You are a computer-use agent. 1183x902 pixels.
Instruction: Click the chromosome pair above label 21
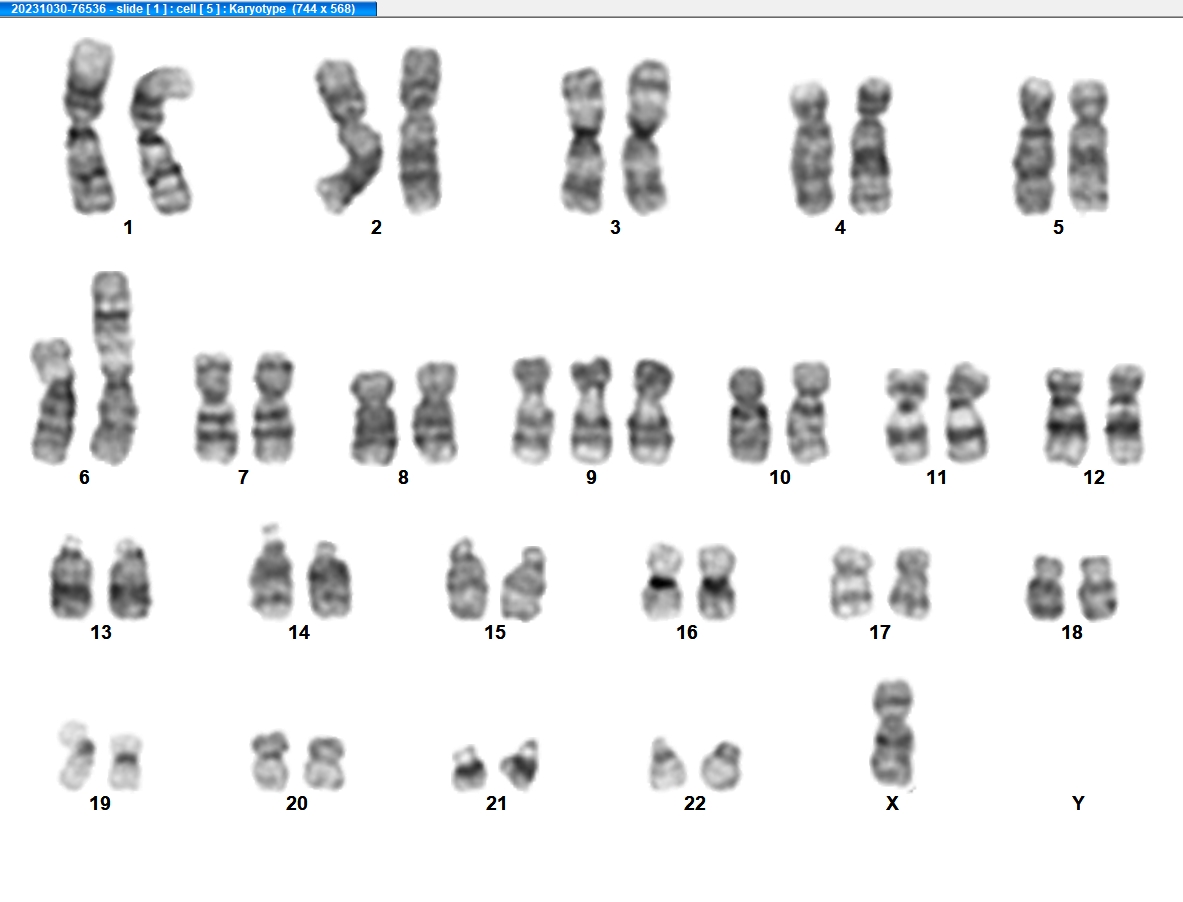(496, 765)
